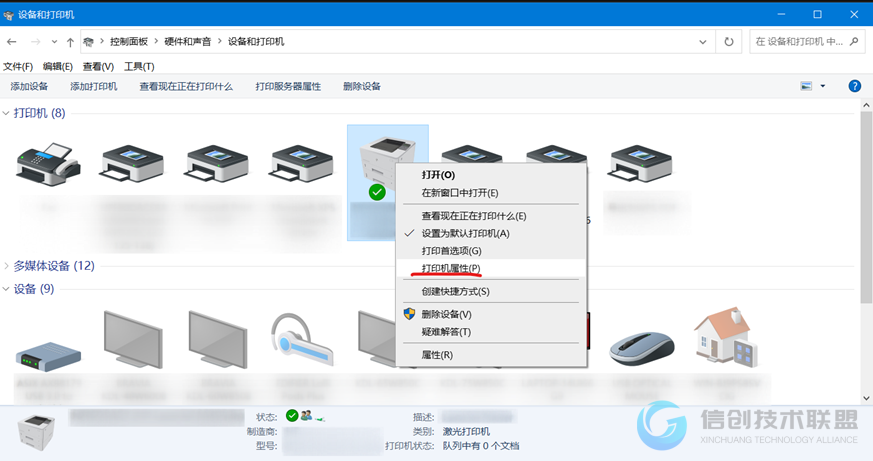
Task: Open the 工具(T) menu
Action: pyautogui.click(x=139, y=67)
